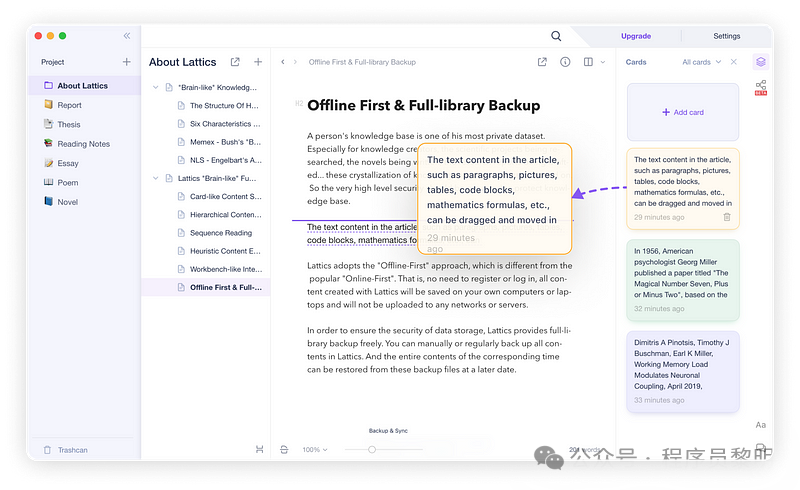The width and height of the screenshot is (800, 490).
Task: Click the Backup & Sync label
Action: [x=388, y=431]
